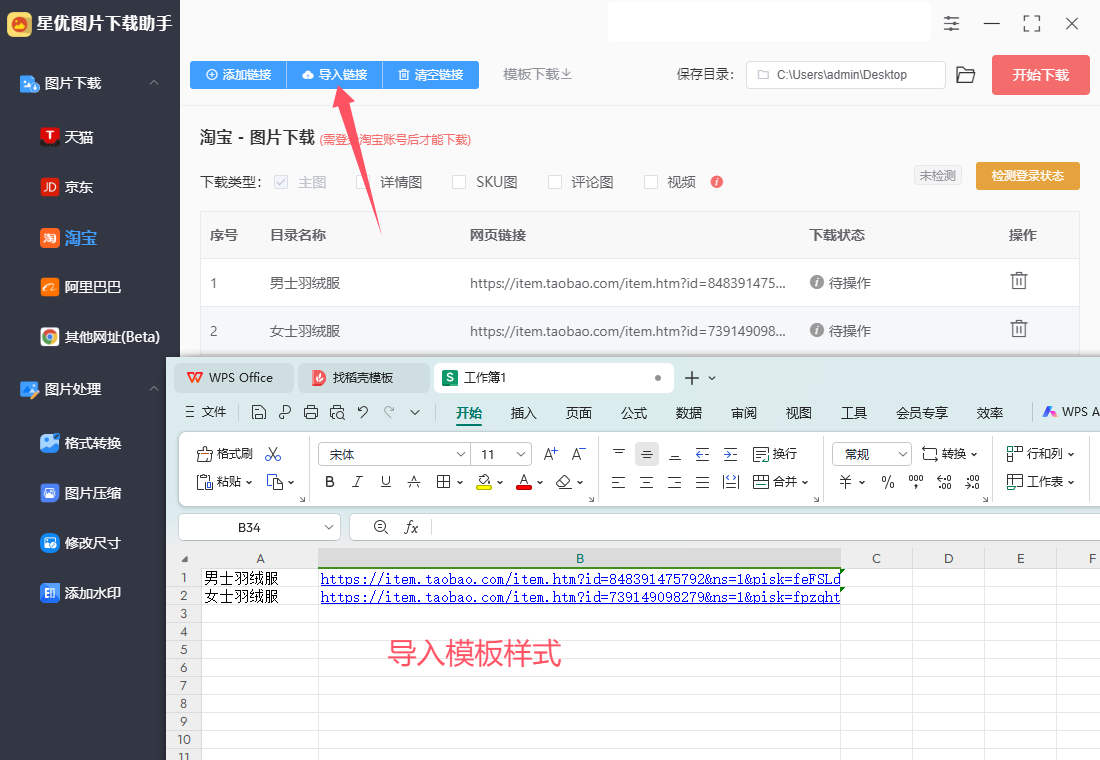This screenshot has height=760, width=1100.
Task: Open 京东 in the sidebar
Action: pyautogui.click(x=67, y=187)
